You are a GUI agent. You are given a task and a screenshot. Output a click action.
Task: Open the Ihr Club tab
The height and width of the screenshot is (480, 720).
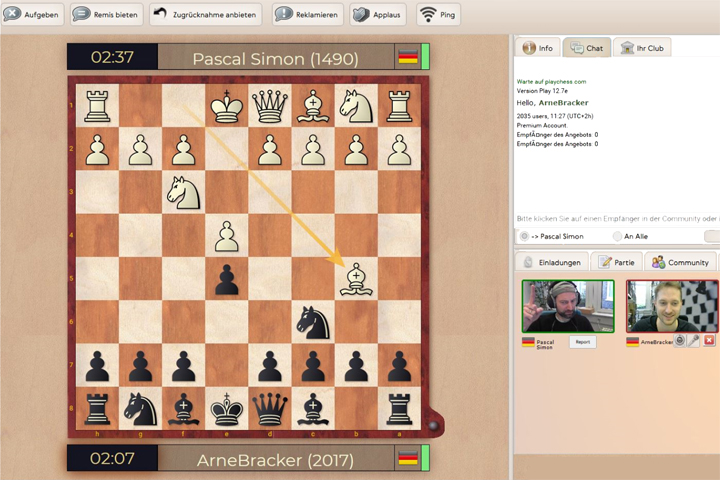641,47
